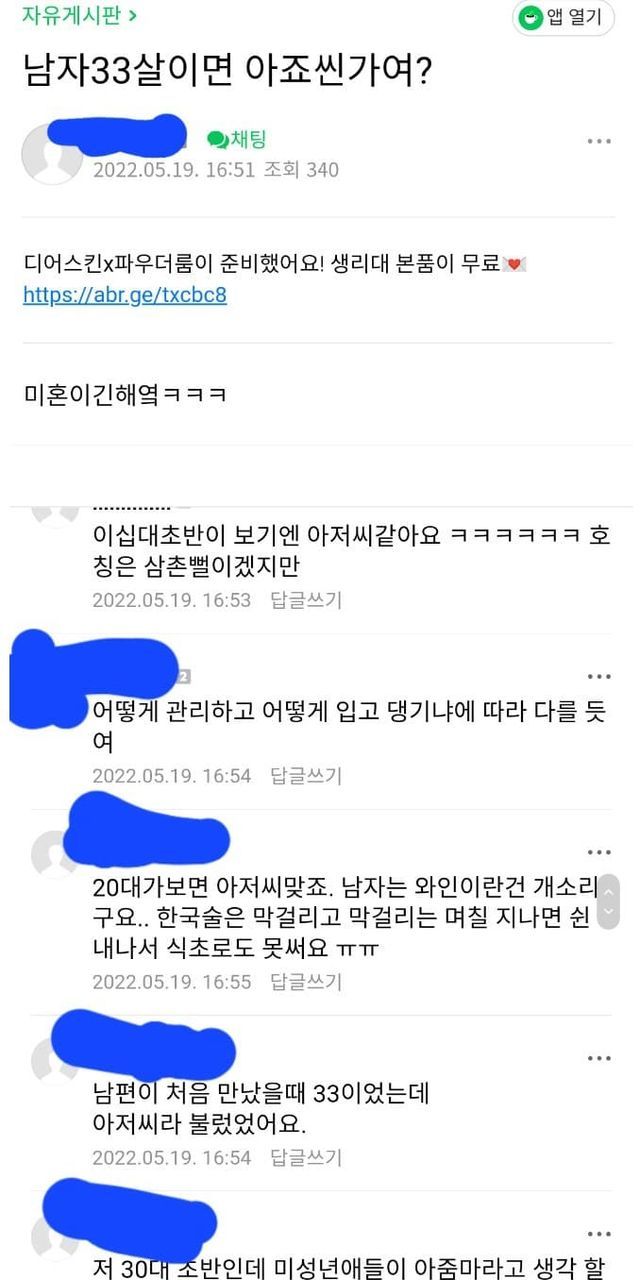Open options menu for 남편이 처음 comment
Image resolution: width=640 pixels, height=1280 pixels.
(599, 1058)
